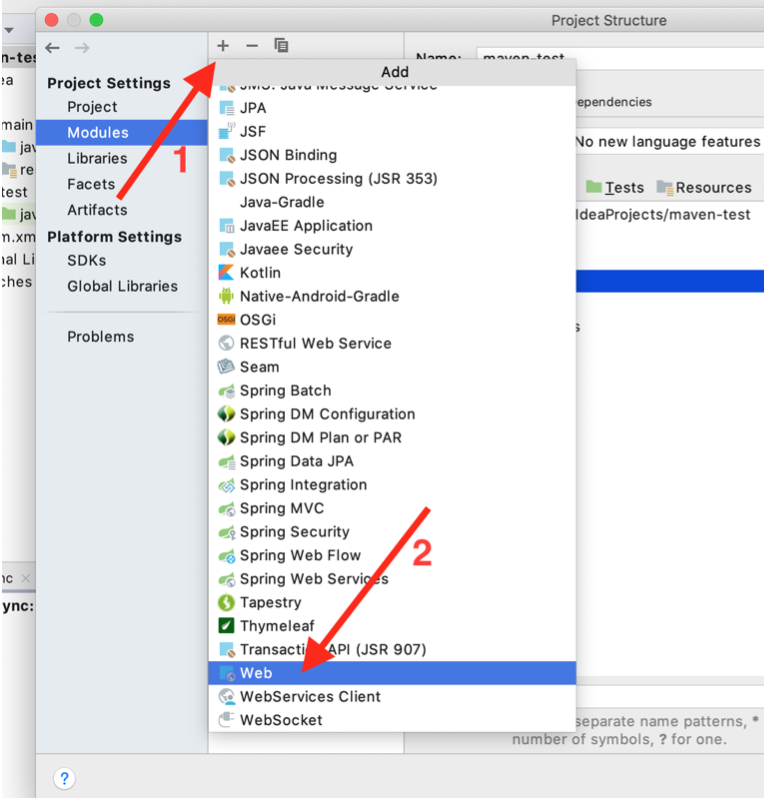The height and width of the screenshot is (798, 764).
Task: Open Facets settings
Action: [x=91, y=184]
